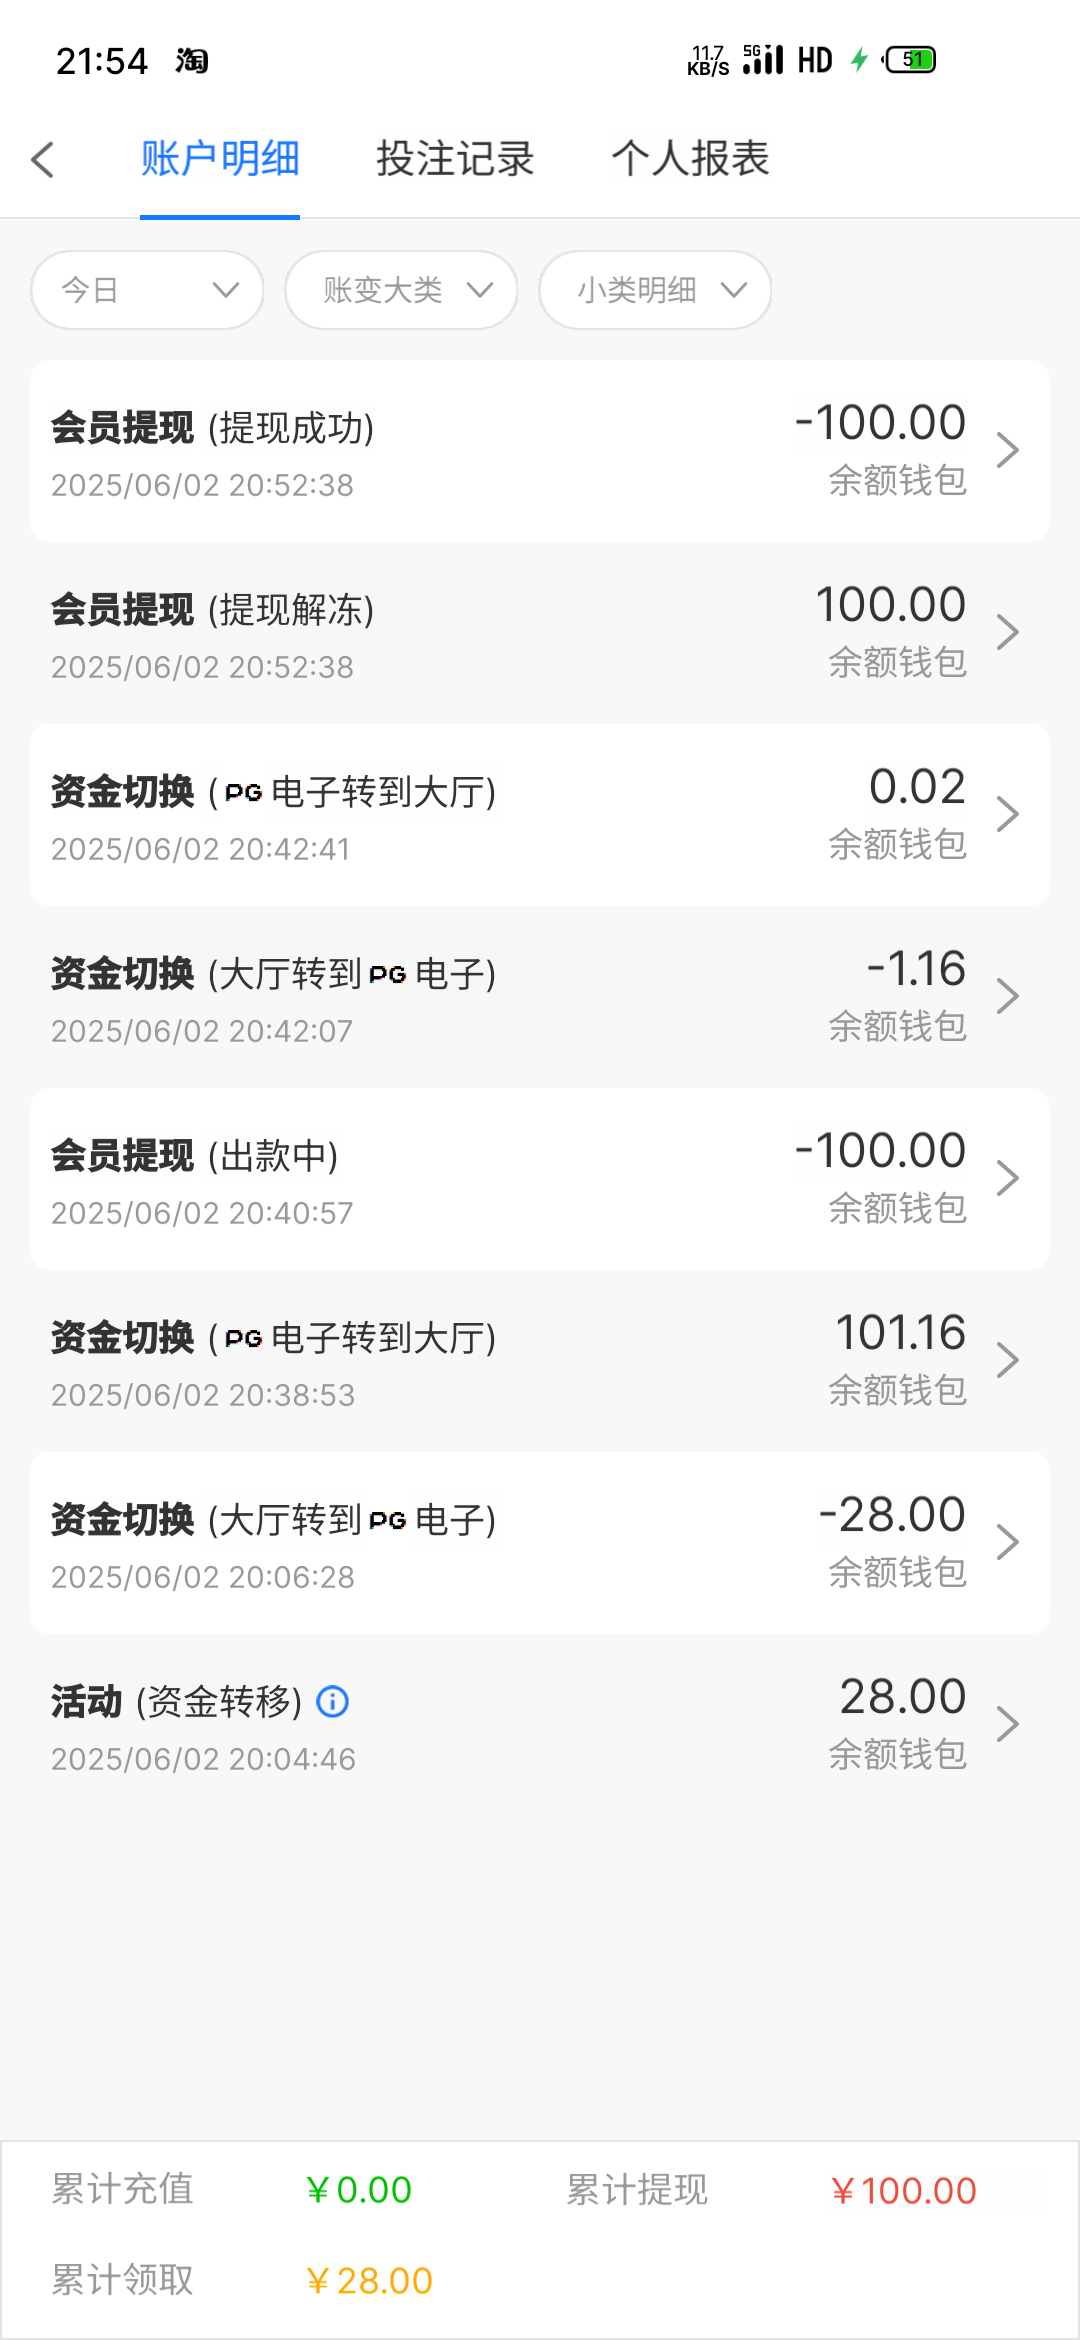This screenshot has height=2340, width=1080.
Task: Expand the 账变大类 category dropdown
Action: [x=402, y=290]
